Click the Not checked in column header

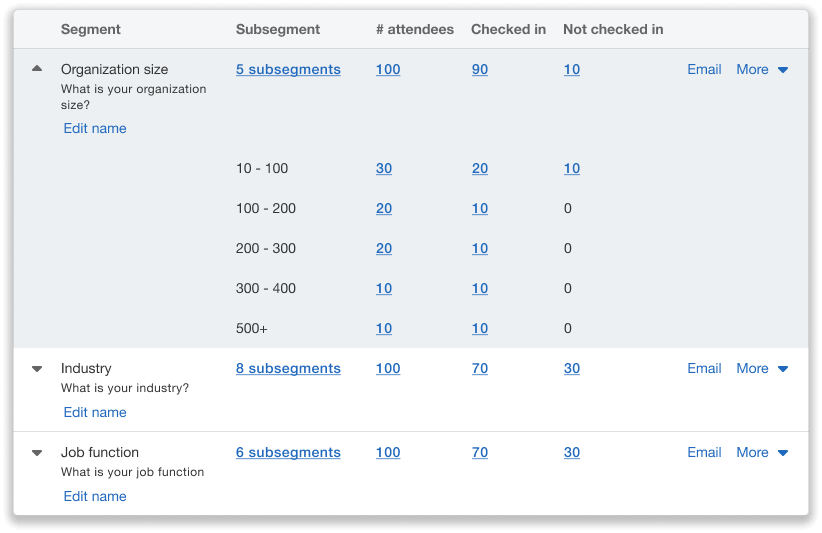point(613,29)
